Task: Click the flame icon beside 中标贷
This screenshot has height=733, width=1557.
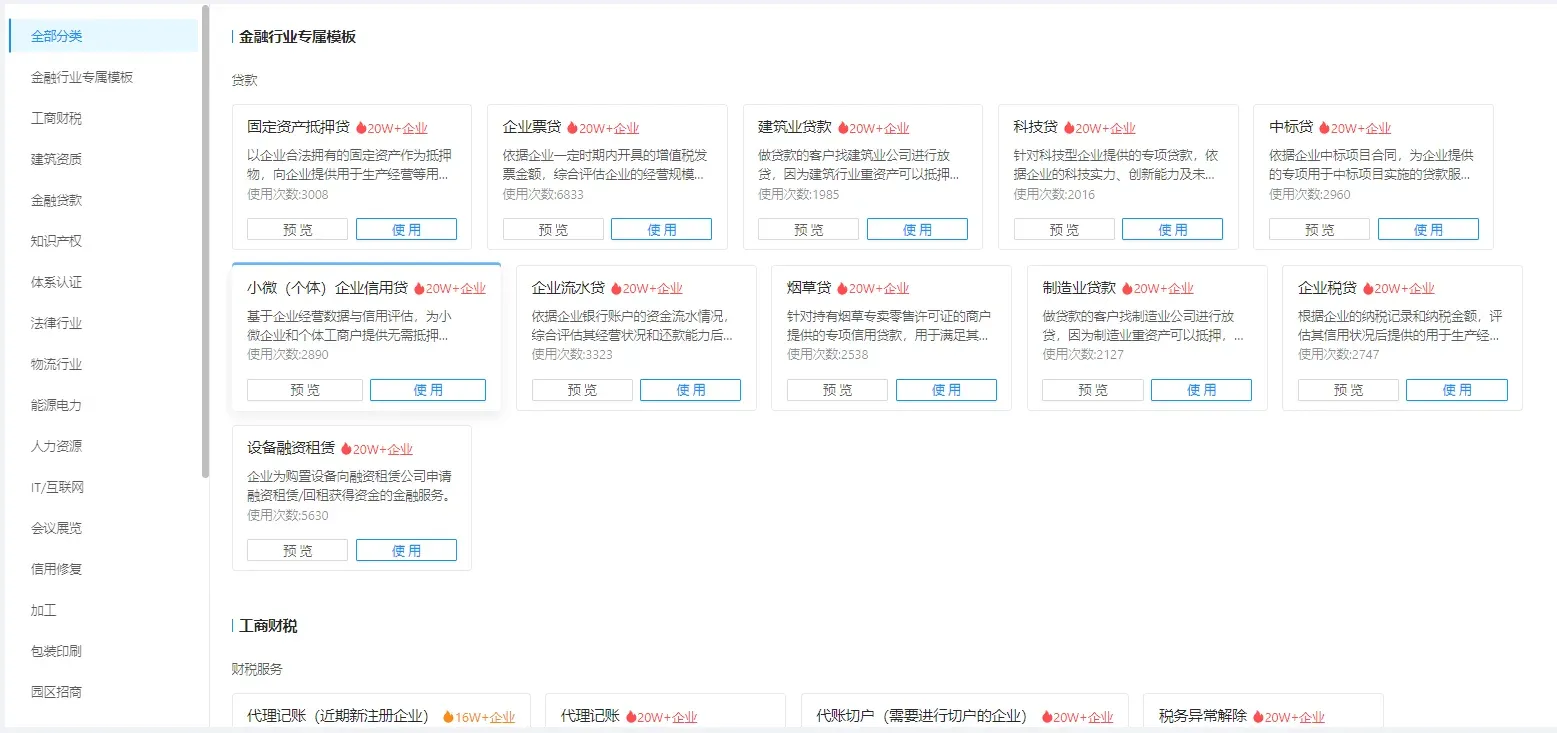Action: coord(1324,128)
